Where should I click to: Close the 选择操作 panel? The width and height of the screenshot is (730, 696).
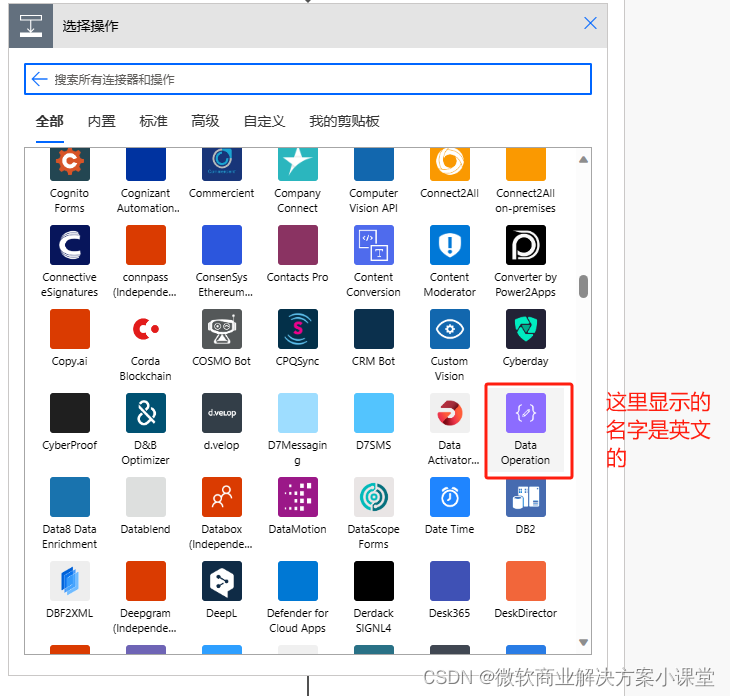coord(590,23)
